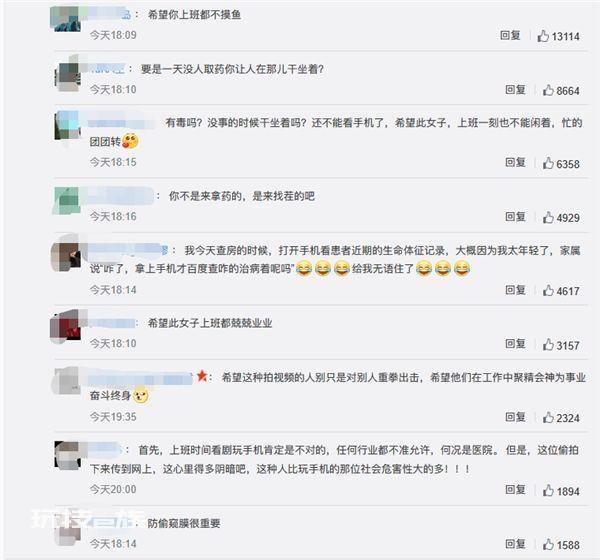Click thumbs-up icon beside 2324
This screenshot has height=560, width=600.
point(548,417)
